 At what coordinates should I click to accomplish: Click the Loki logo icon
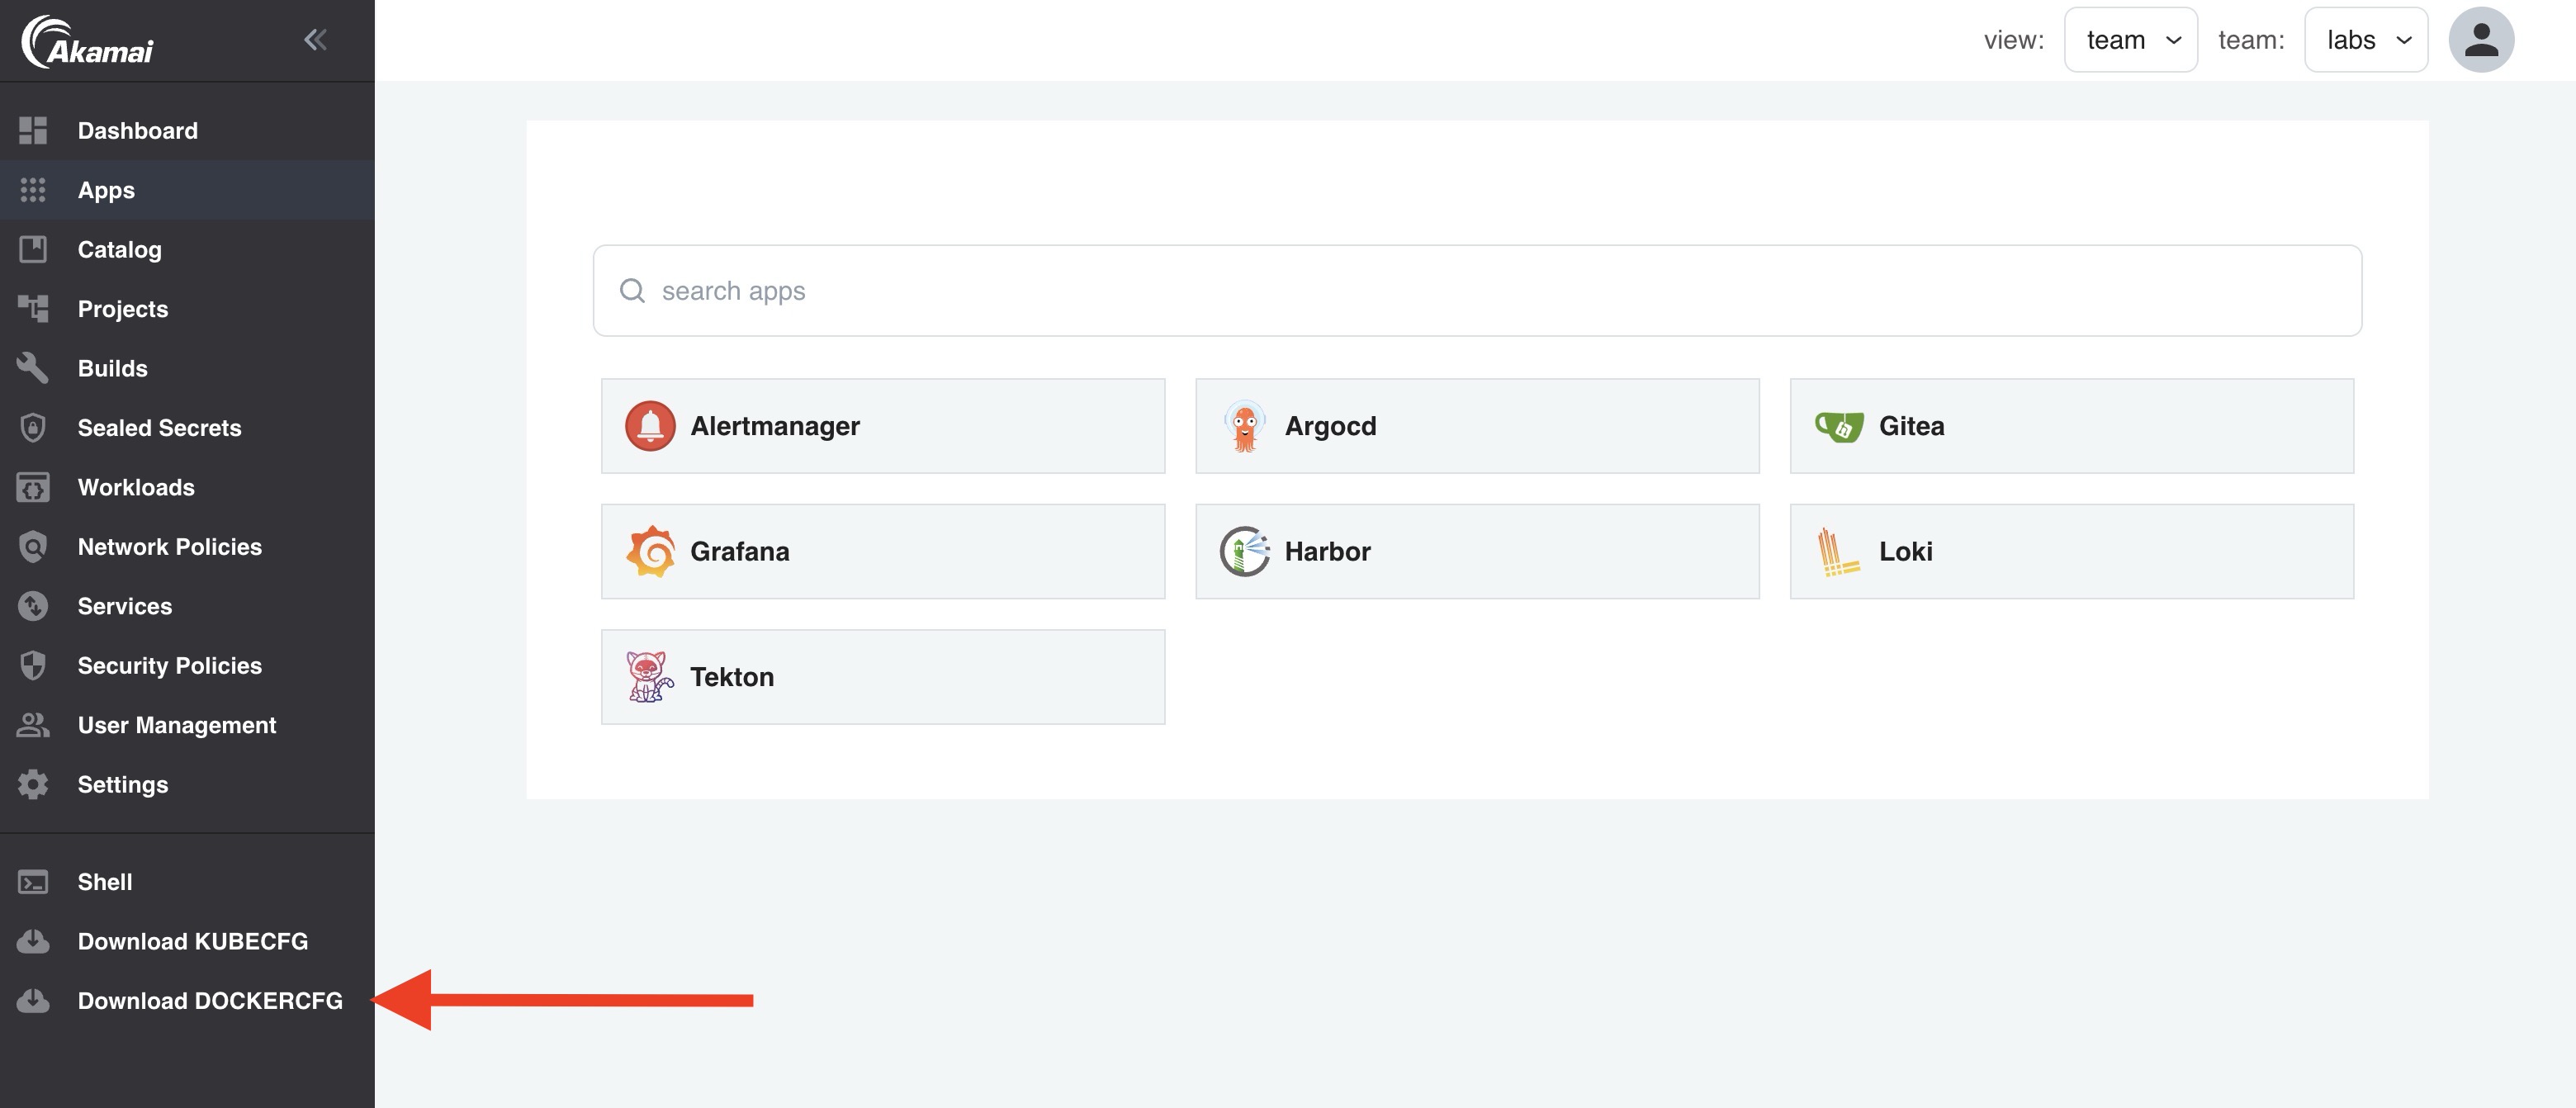coord(1838,552)
